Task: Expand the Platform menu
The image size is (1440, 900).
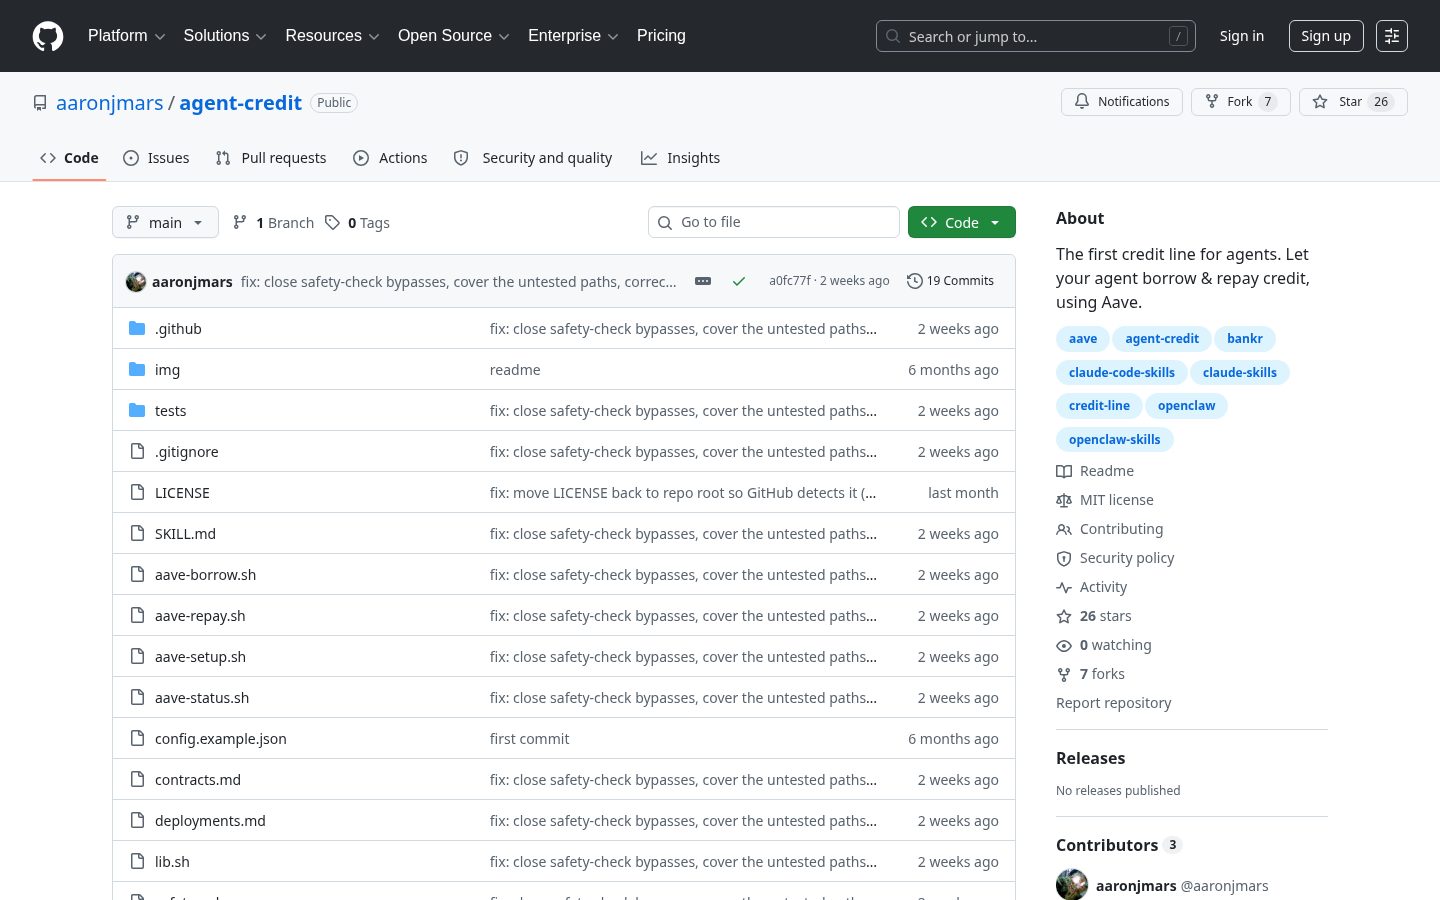Action: pos(127,36)
